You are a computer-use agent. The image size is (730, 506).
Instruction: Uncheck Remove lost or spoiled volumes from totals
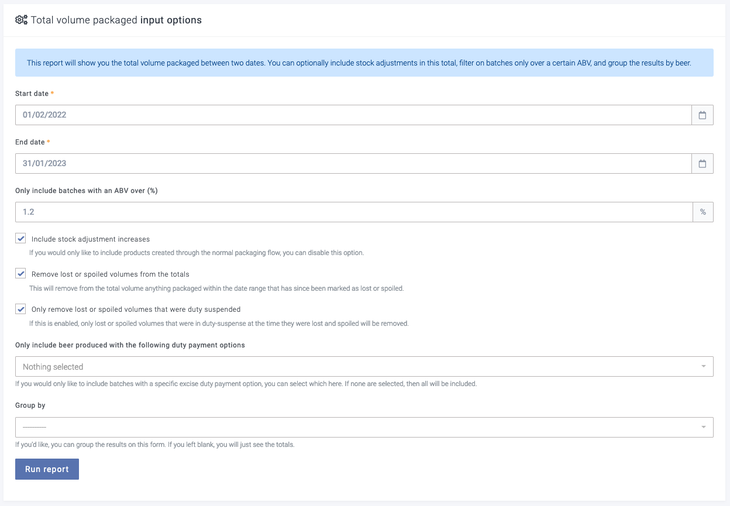21,273
